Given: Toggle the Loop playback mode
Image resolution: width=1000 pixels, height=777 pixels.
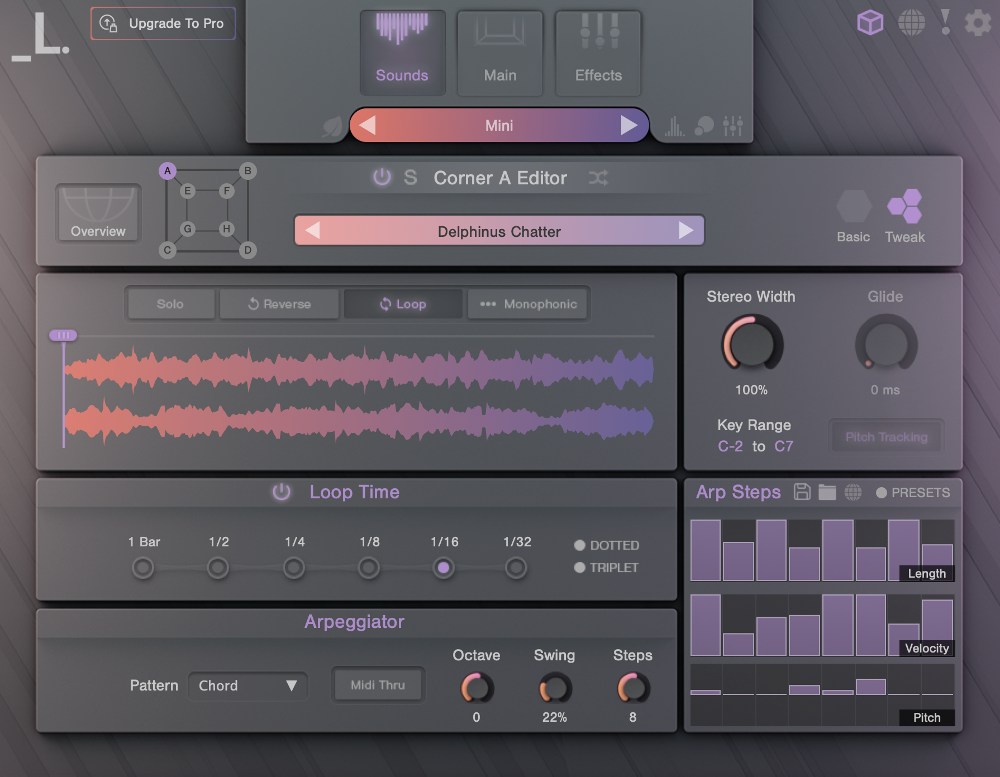Looking at the screenshot, I should point(403,303).
